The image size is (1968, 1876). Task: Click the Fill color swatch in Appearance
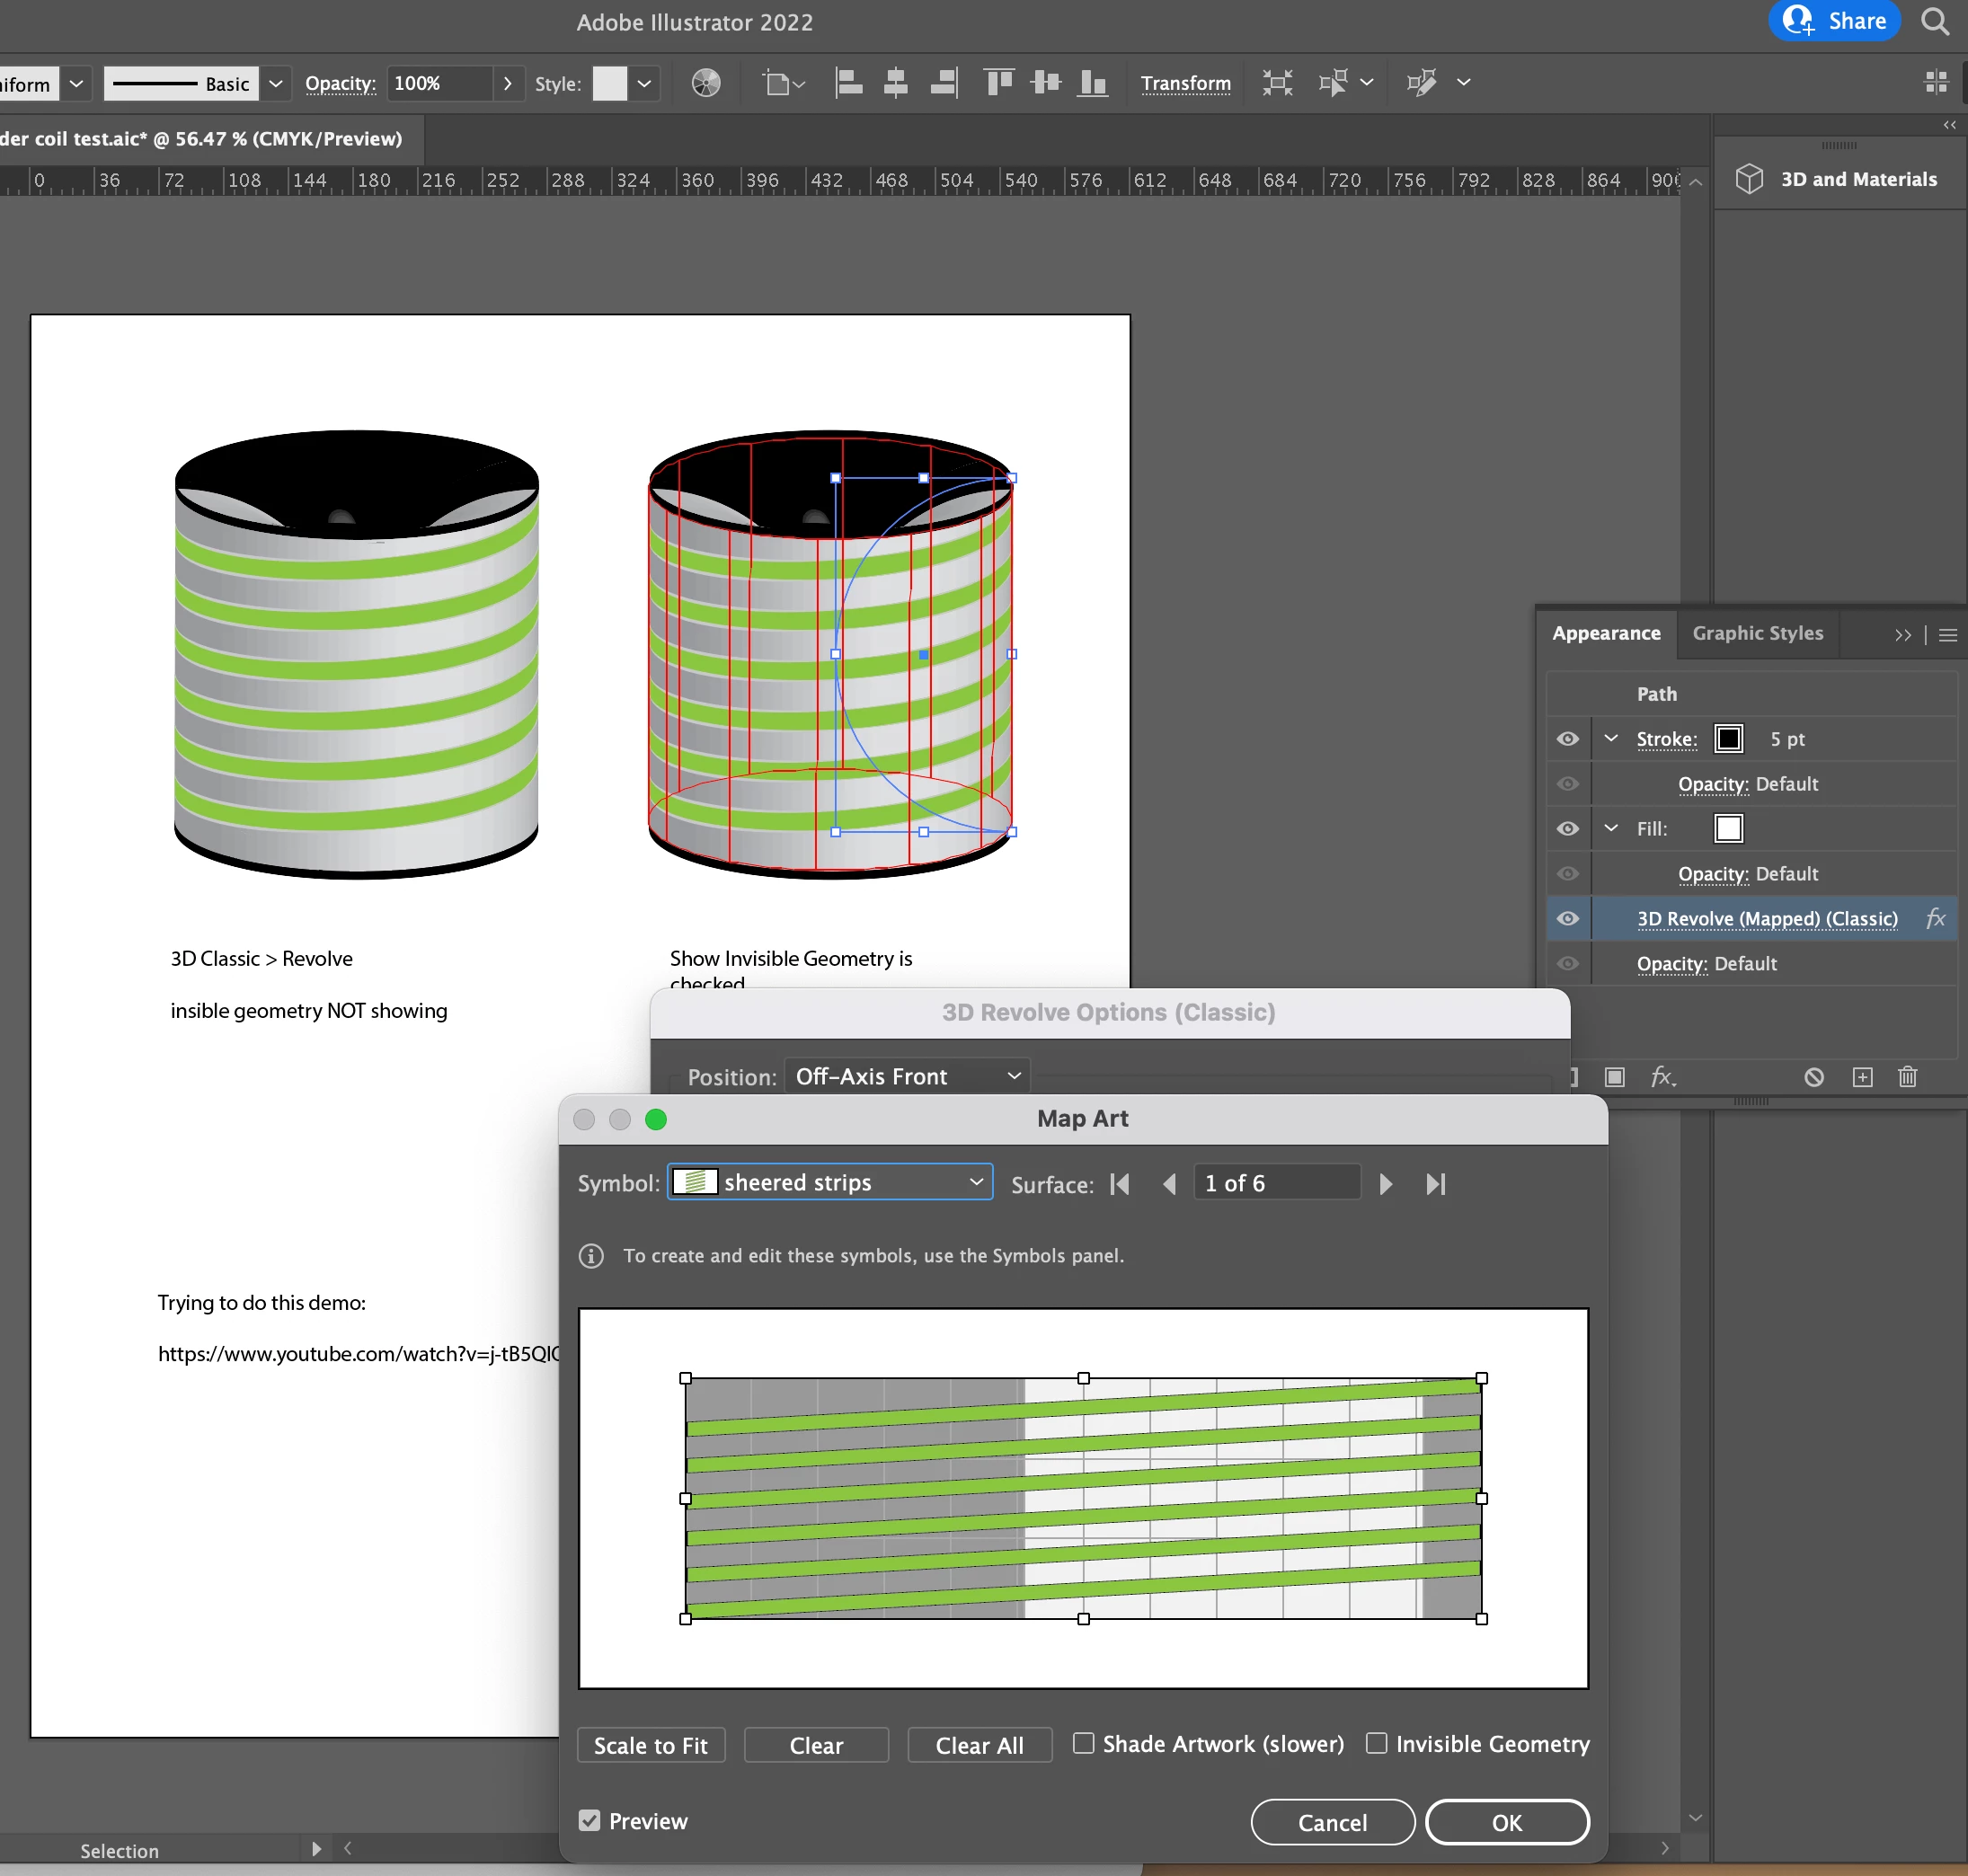[x=1728, y=828]
